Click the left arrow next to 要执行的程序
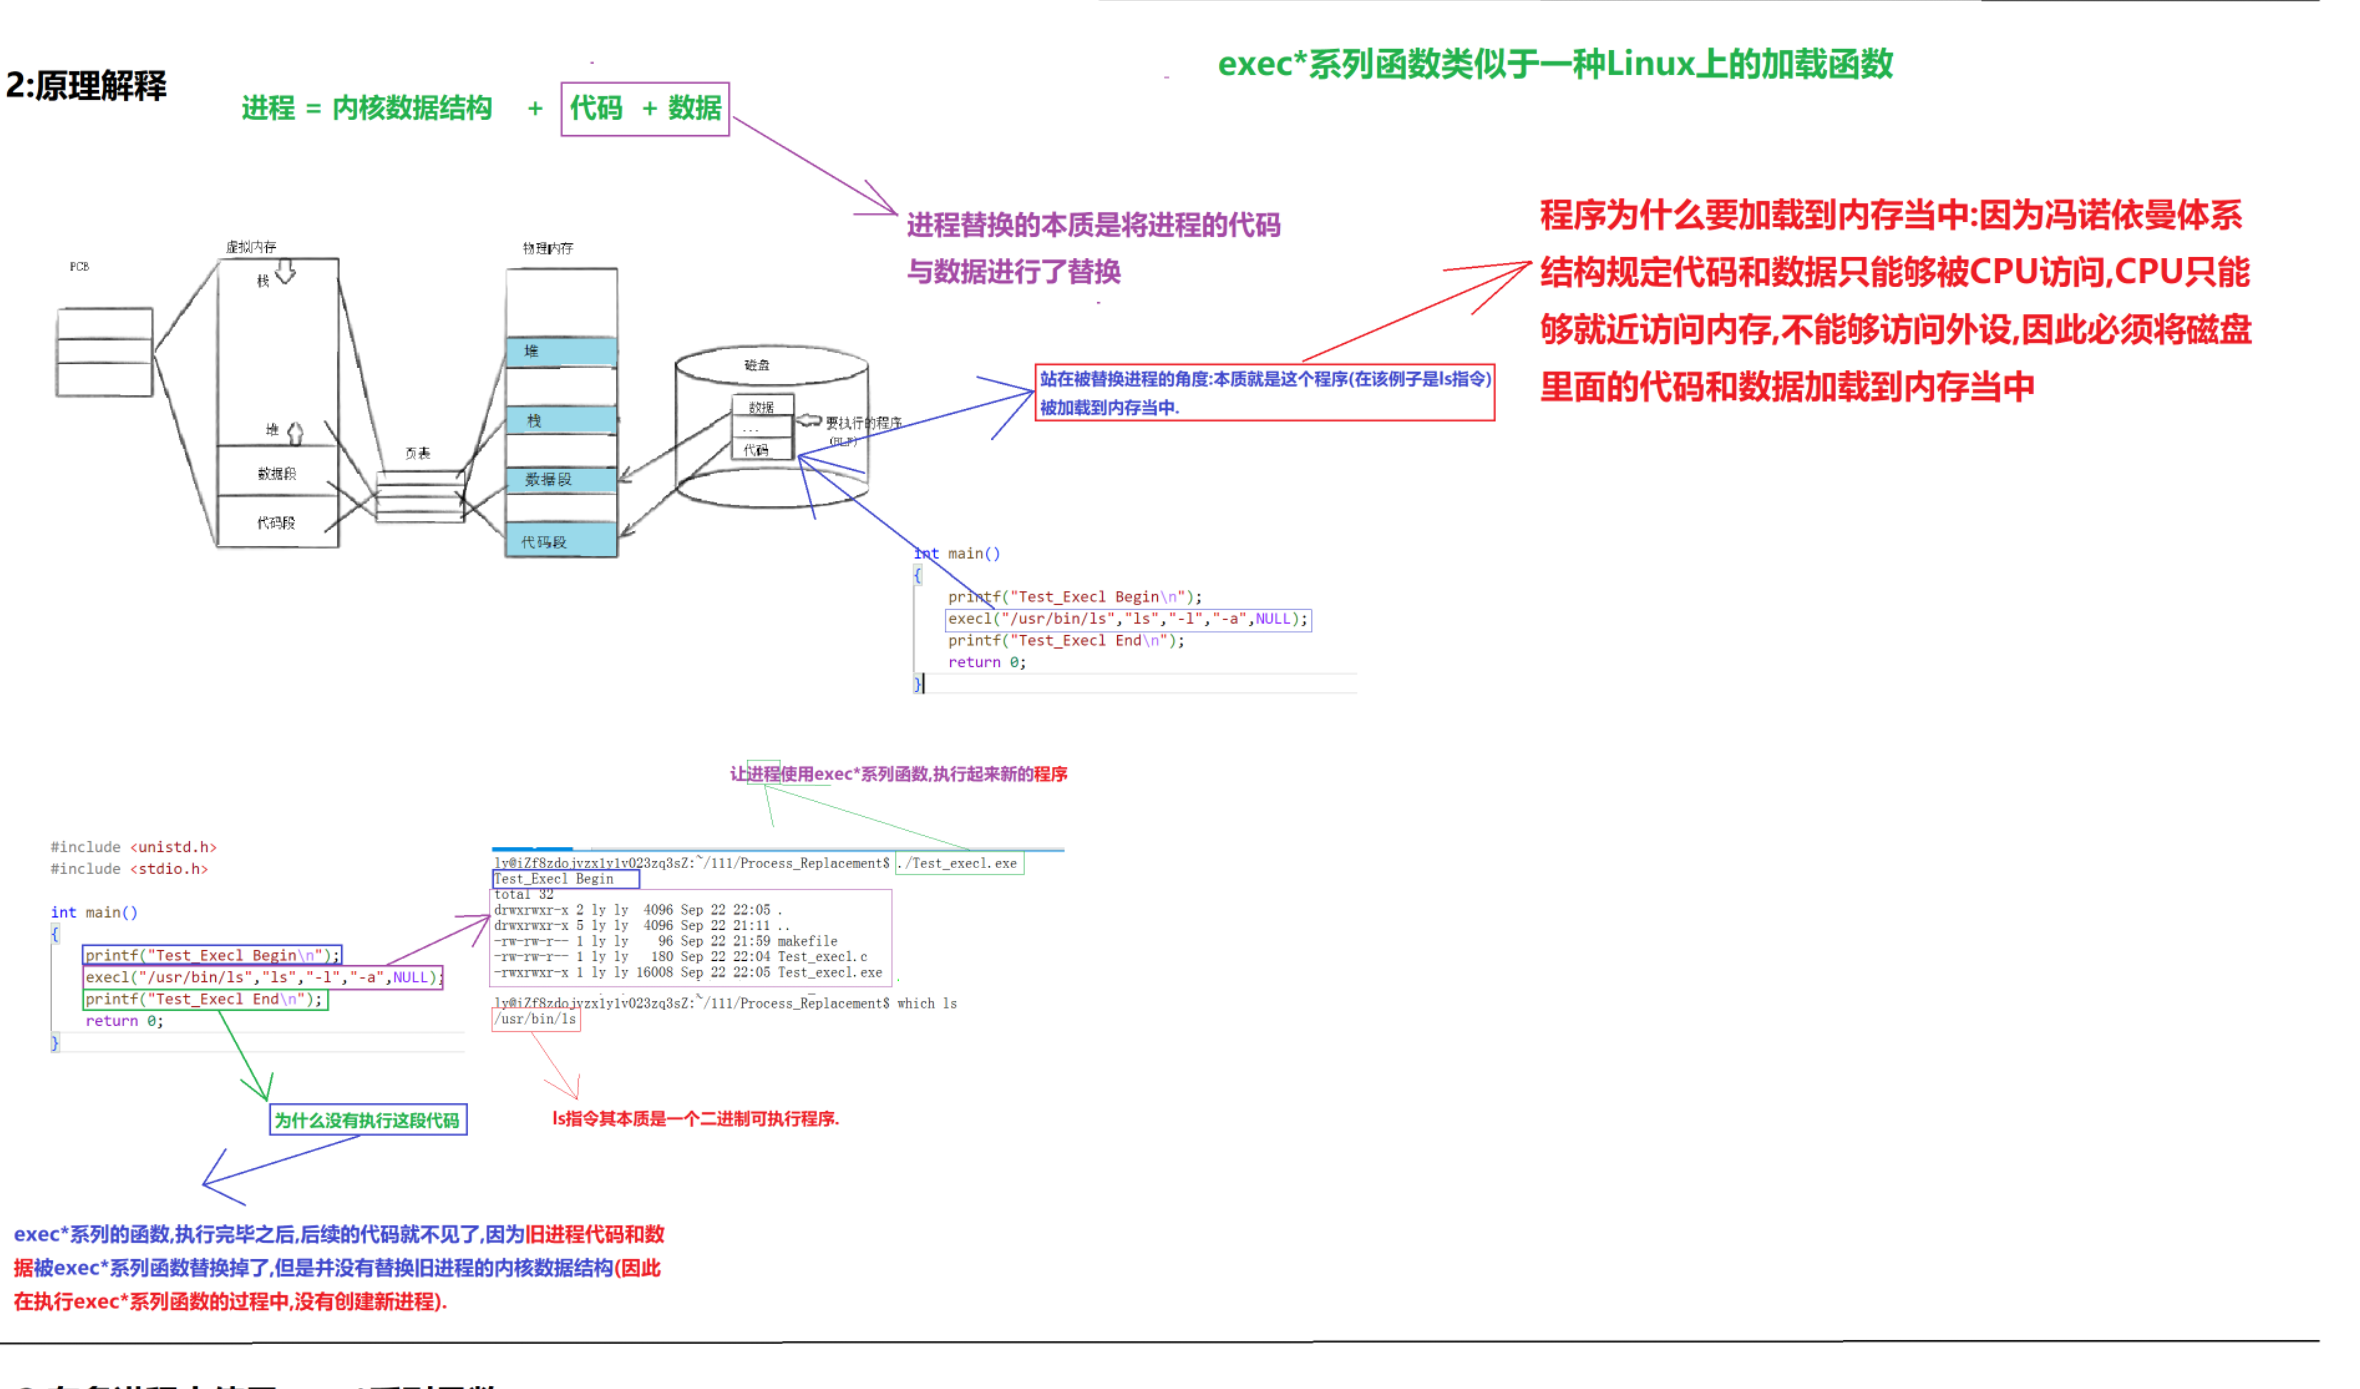Screen dimensions: 2360x1389 pyautogui.click(x=809, y=421)
